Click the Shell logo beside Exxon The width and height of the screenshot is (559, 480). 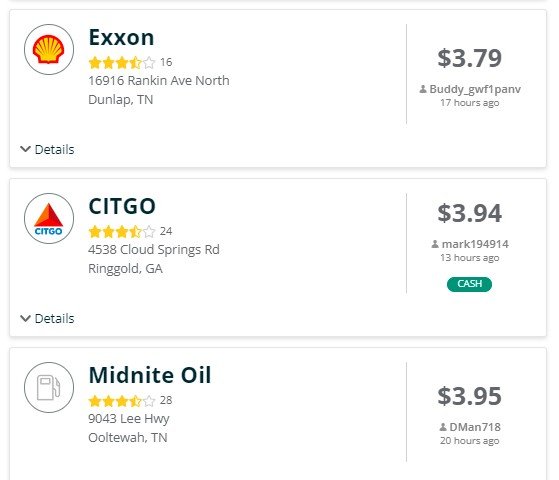[49, 49]
